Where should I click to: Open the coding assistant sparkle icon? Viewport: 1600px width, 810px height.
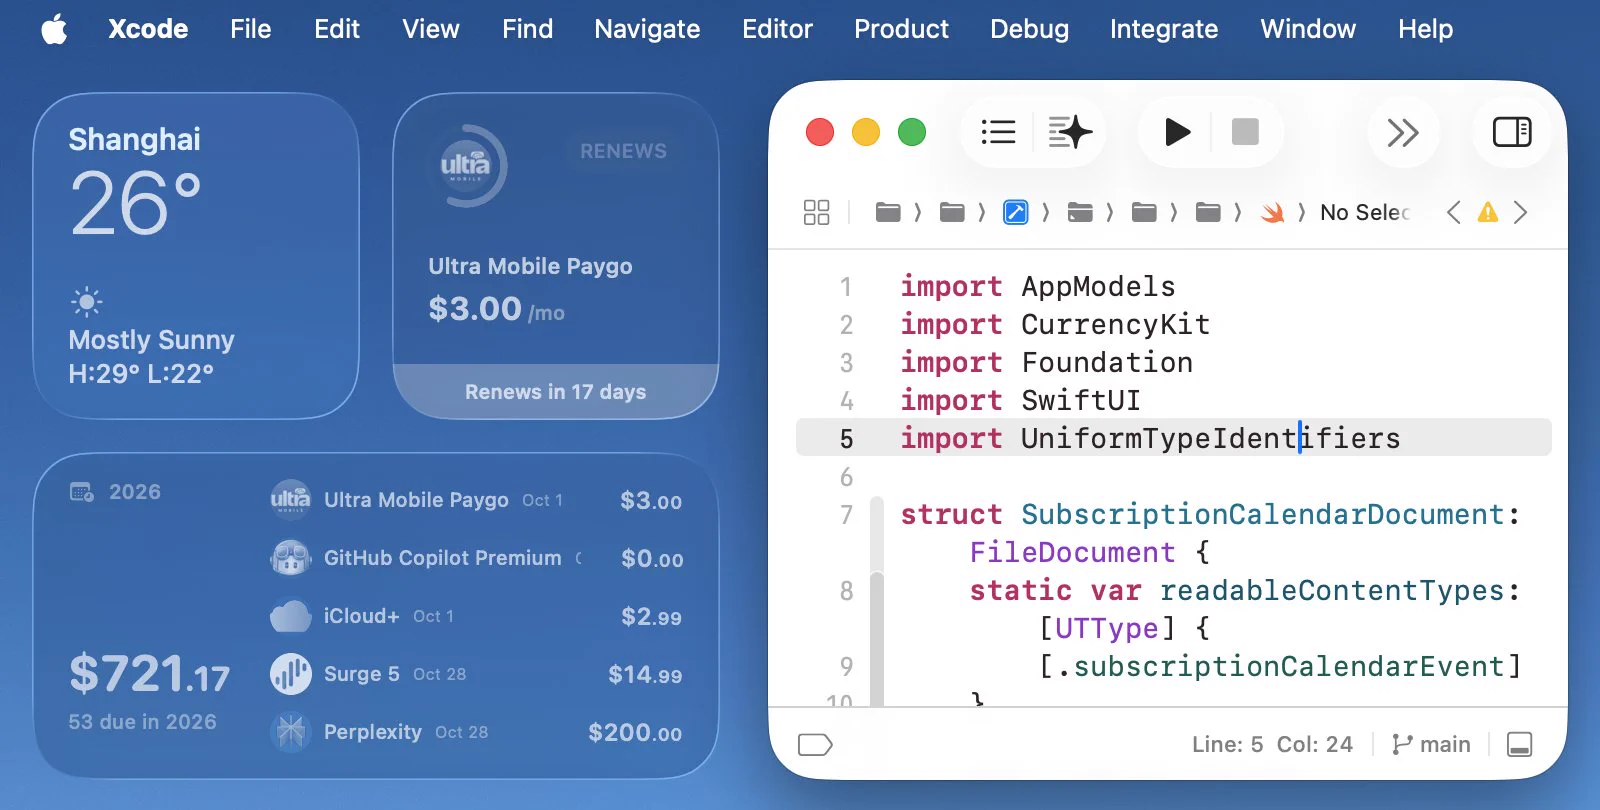pos(1070,132)
